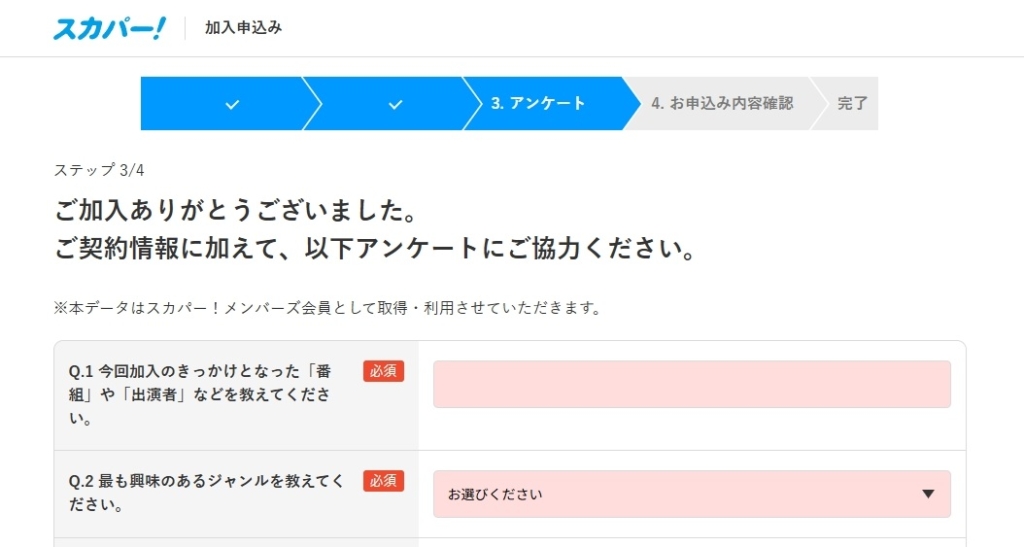The image size is (1024, 547).
Task: Select the 4. お申込み内容確認 step
Action: (722, 103)
